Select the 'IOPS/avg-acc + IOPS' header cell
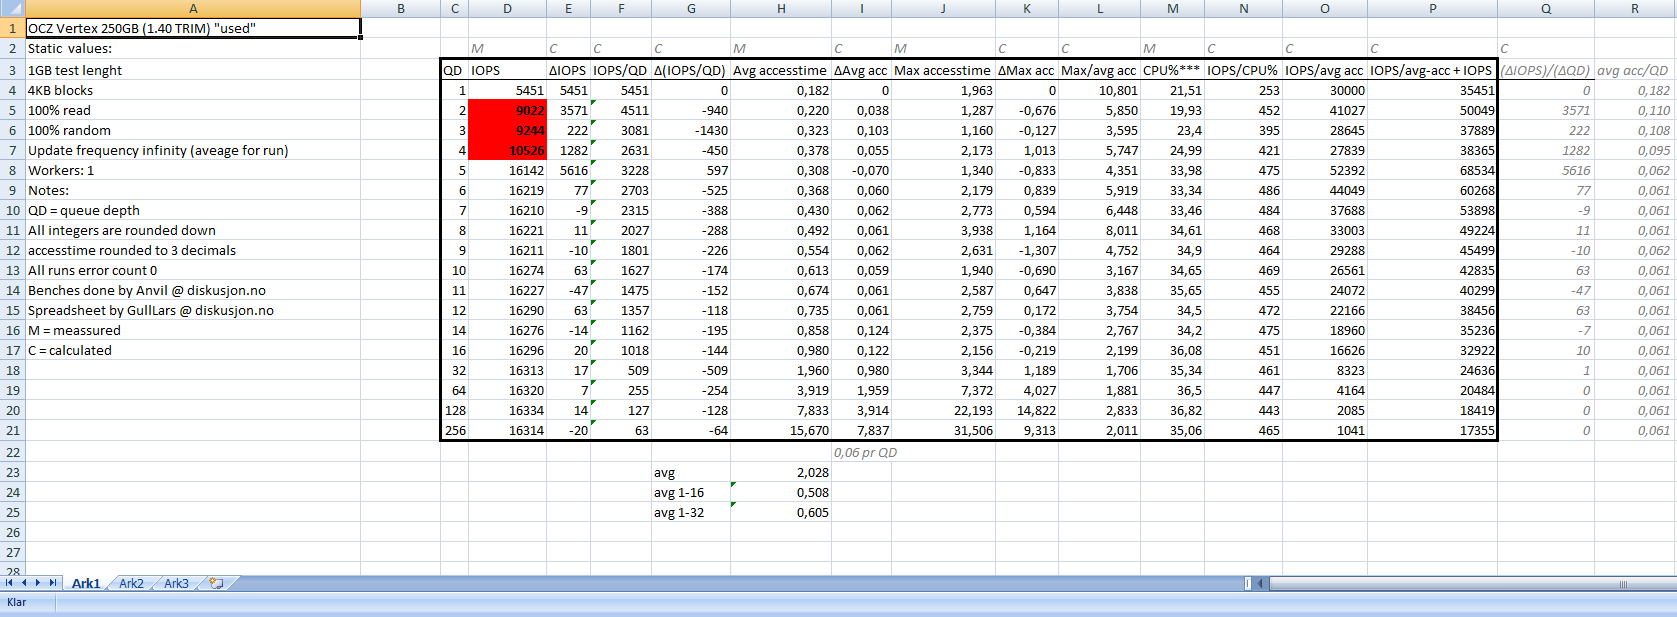This screenshot has width=1677, height=617. pos(1432,70)
